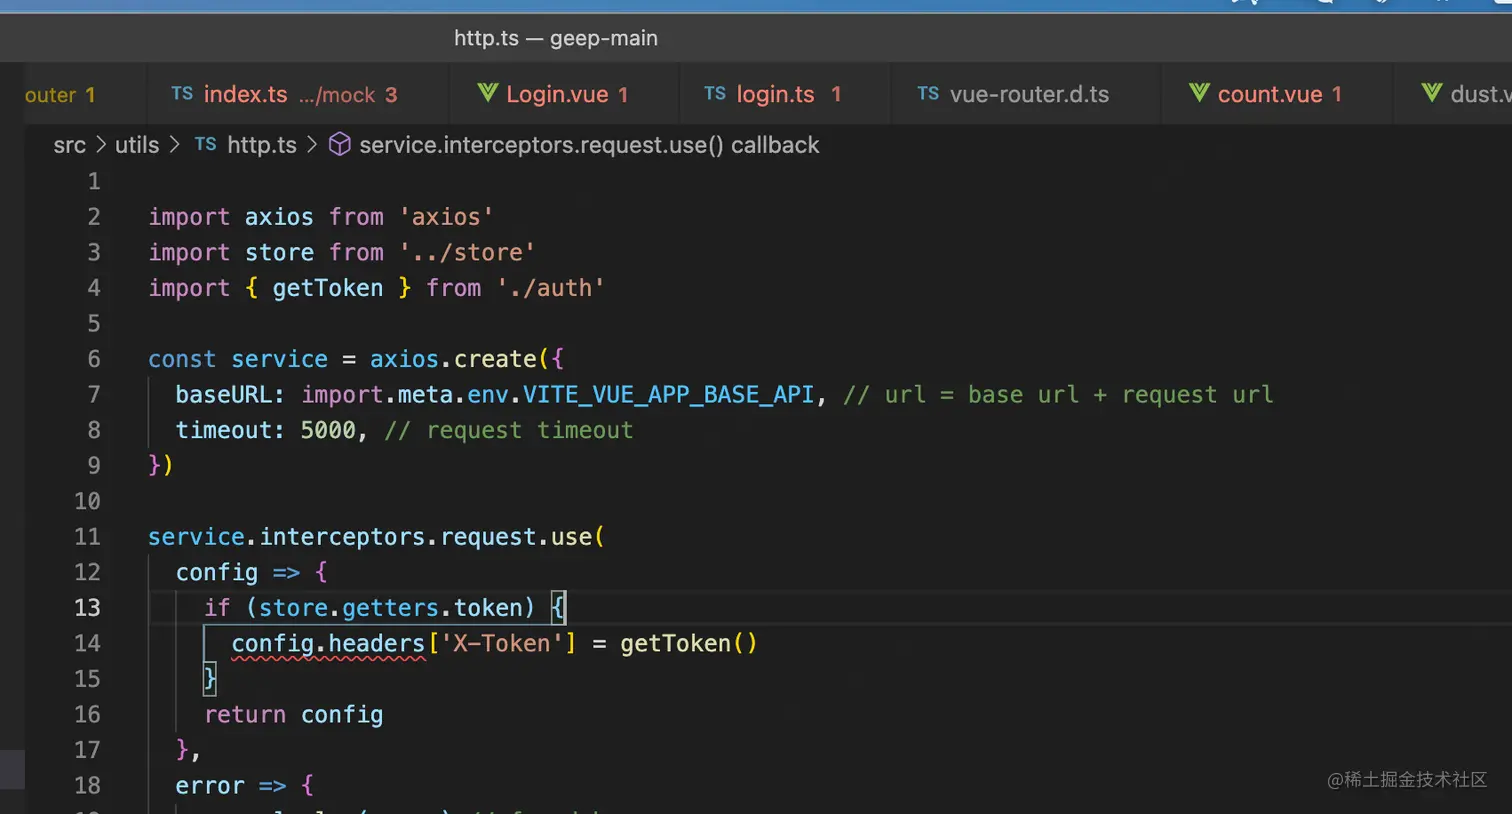
Task: Switch to the count.vue tab
Action: (1269, 94)
